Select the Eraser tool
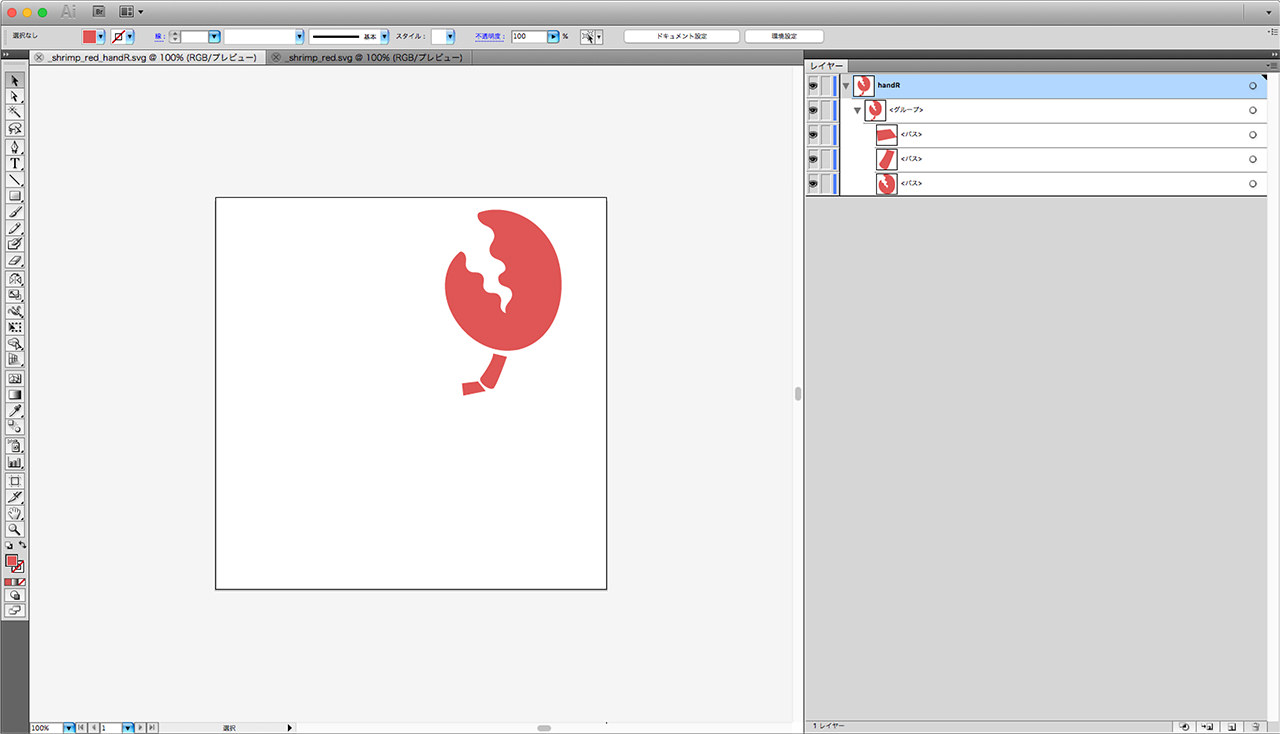This screenshot has width=1280, height=734. pyautogui.click(x=15, y=260)
